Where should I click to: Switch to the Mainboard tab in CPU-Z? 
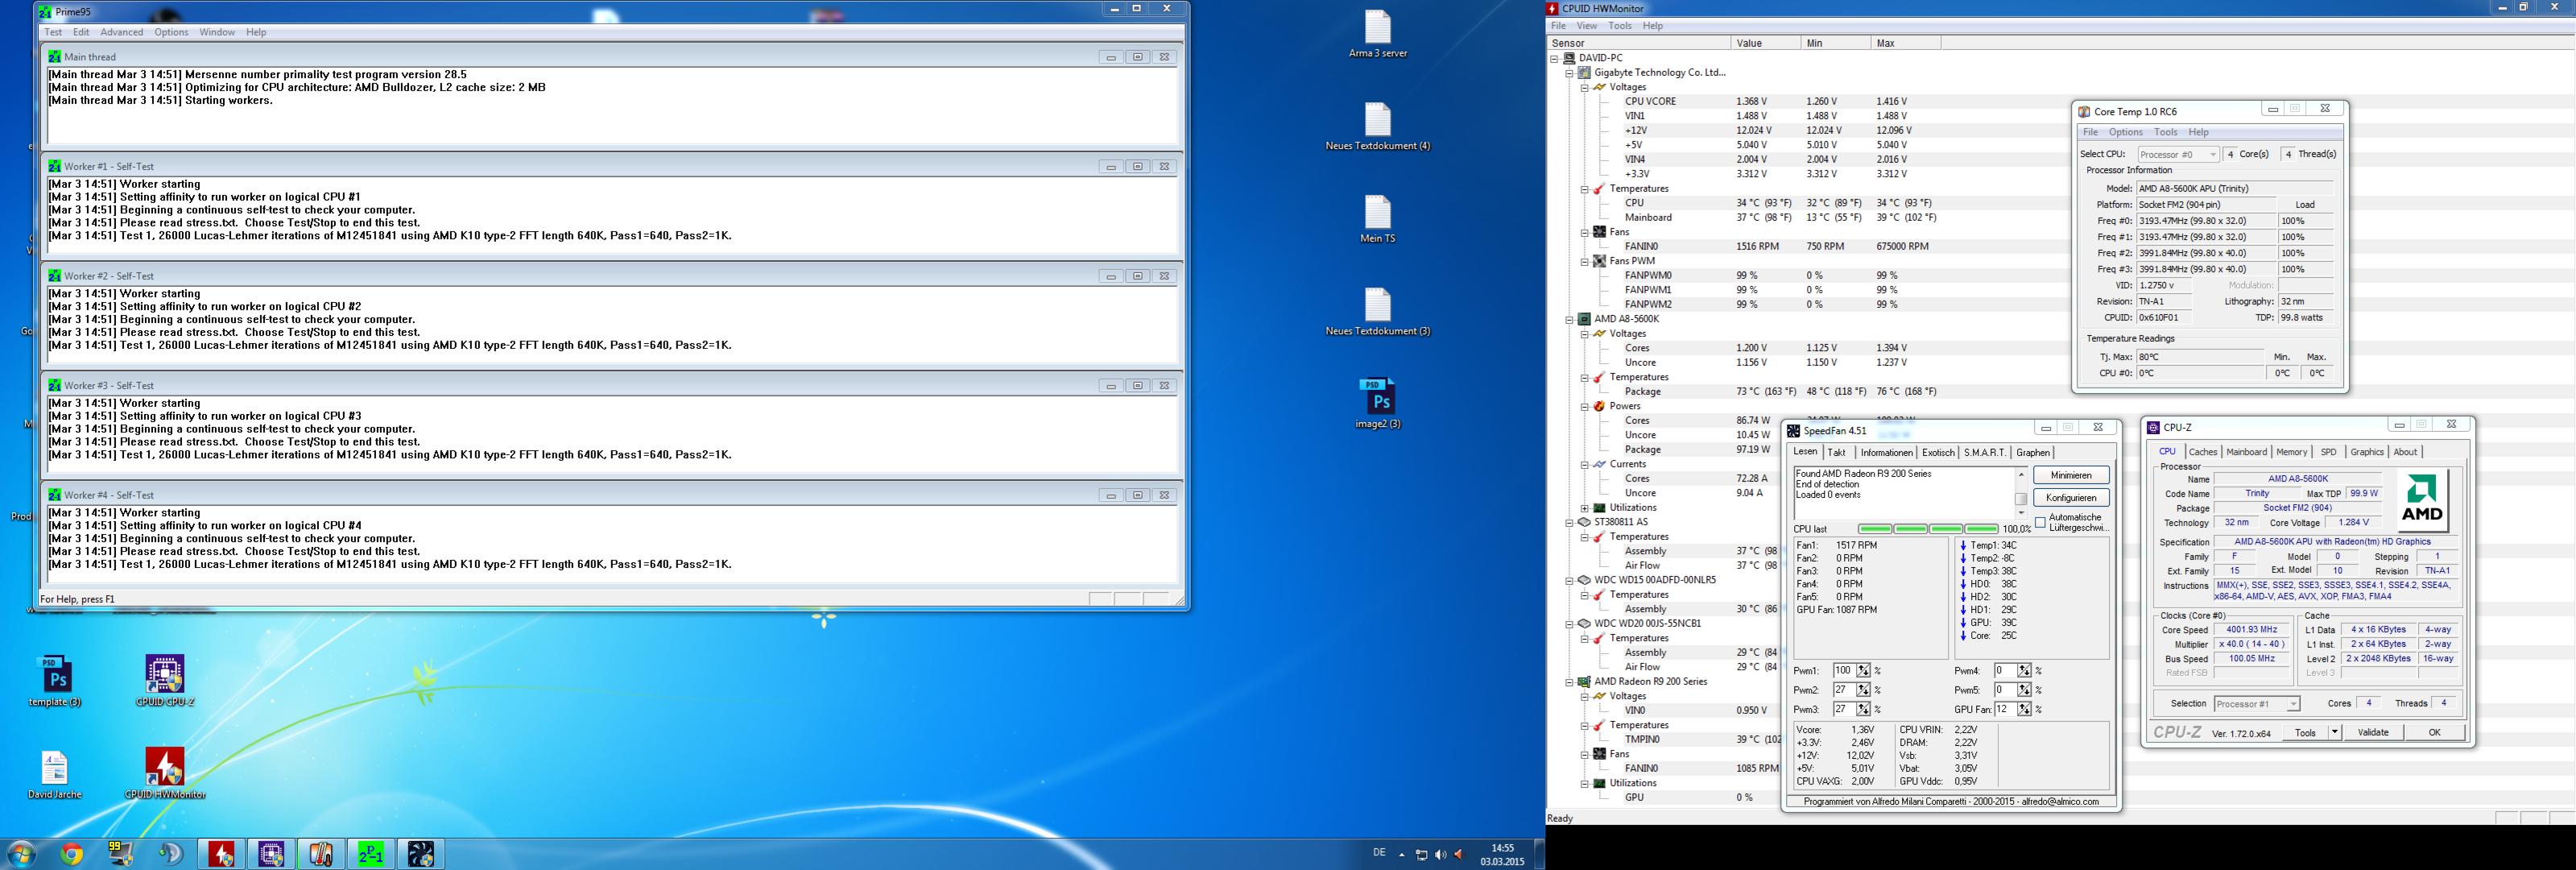click(2246, 452)
